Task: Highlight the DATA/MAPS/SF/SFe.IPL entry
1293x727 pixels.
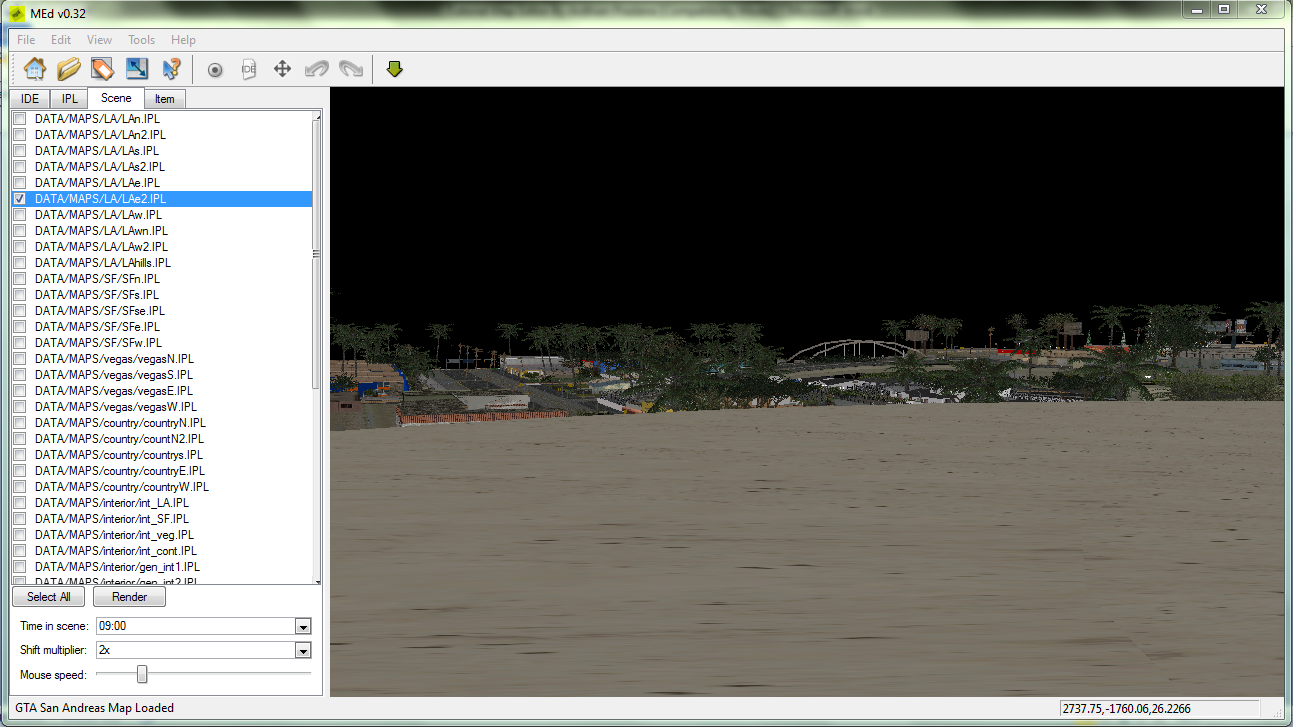Action: (162, 327)
